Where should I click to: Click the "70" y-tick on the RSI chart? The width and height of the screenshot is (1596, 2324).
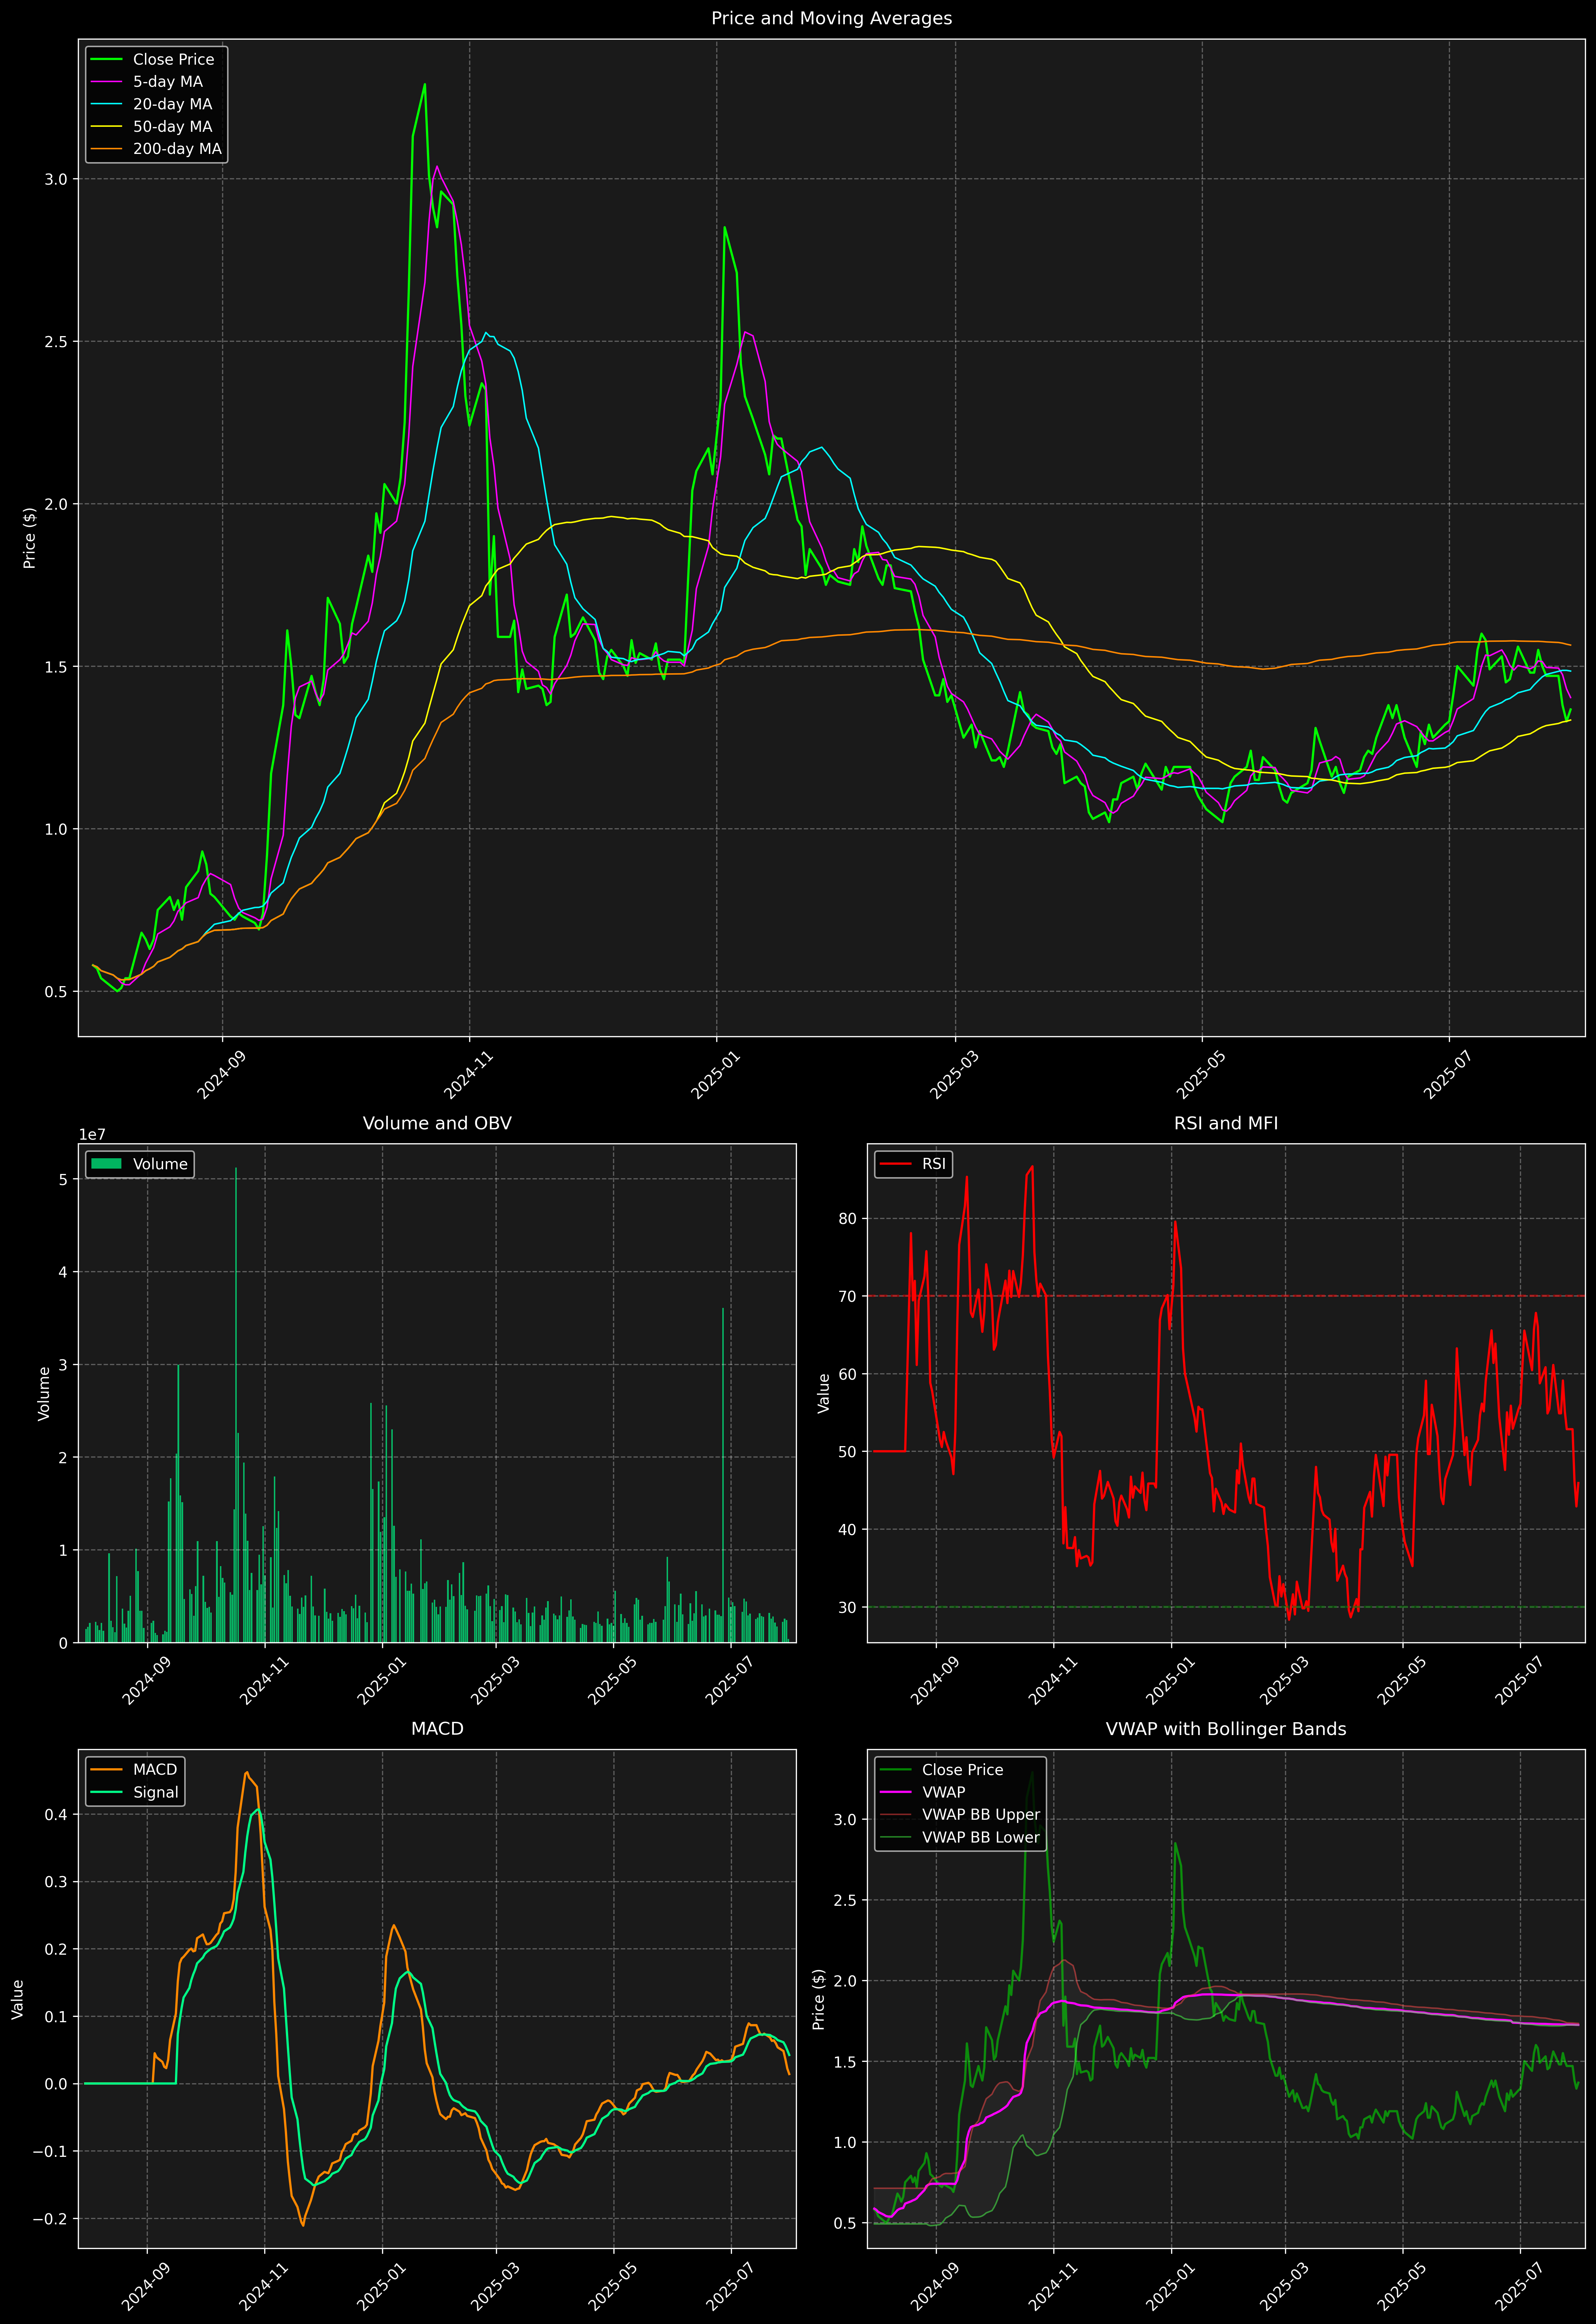[x=848, y=1296]
